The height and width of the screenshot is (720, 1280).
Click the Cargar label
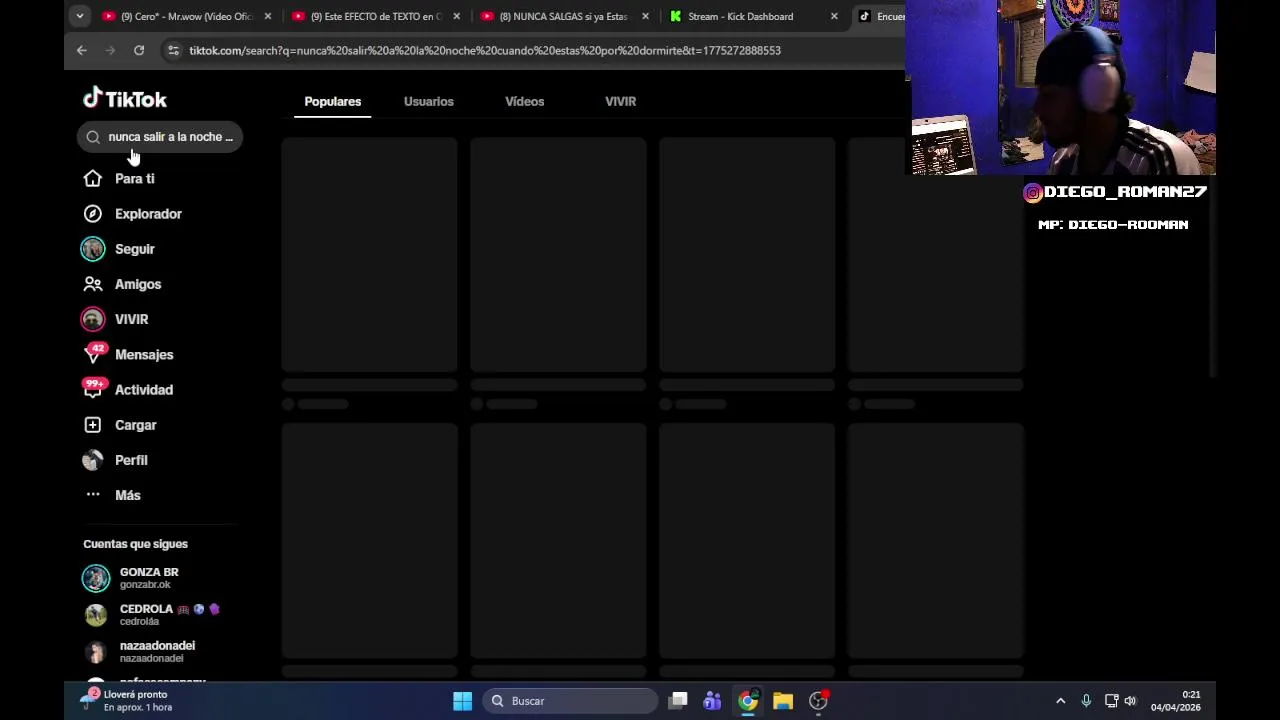click(x=136, y=425)
